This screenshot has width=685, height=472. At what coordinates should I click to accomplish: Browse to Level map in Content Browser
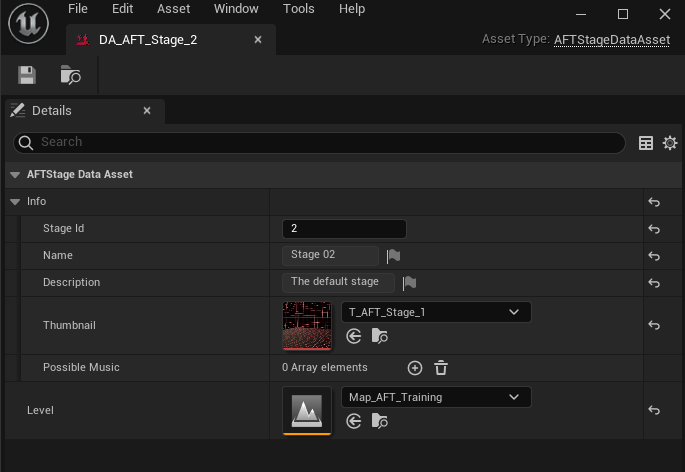[379, 422]
